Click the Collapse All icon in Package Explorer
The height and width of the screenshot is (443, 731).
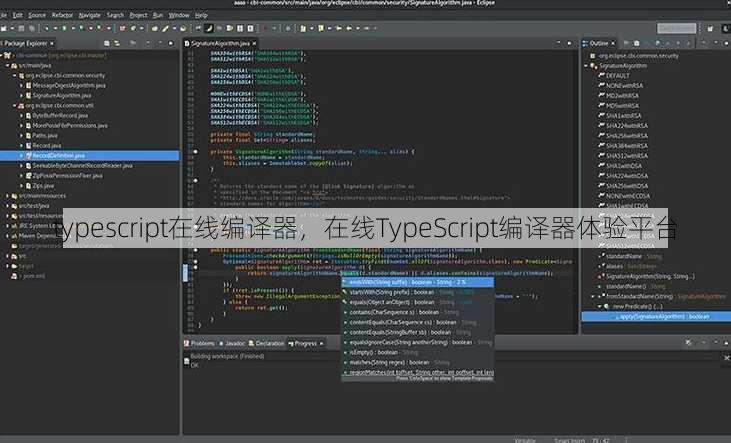(x=107, y=43)
